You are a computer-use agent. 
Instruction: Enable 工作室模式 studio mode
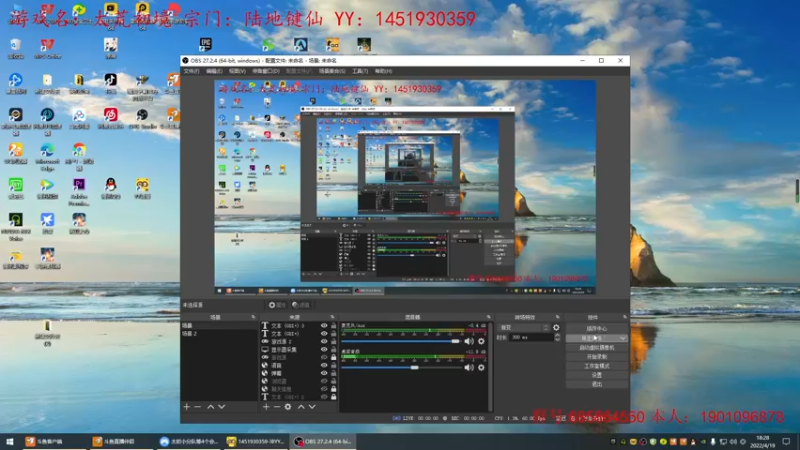click(x=596, y=366)
